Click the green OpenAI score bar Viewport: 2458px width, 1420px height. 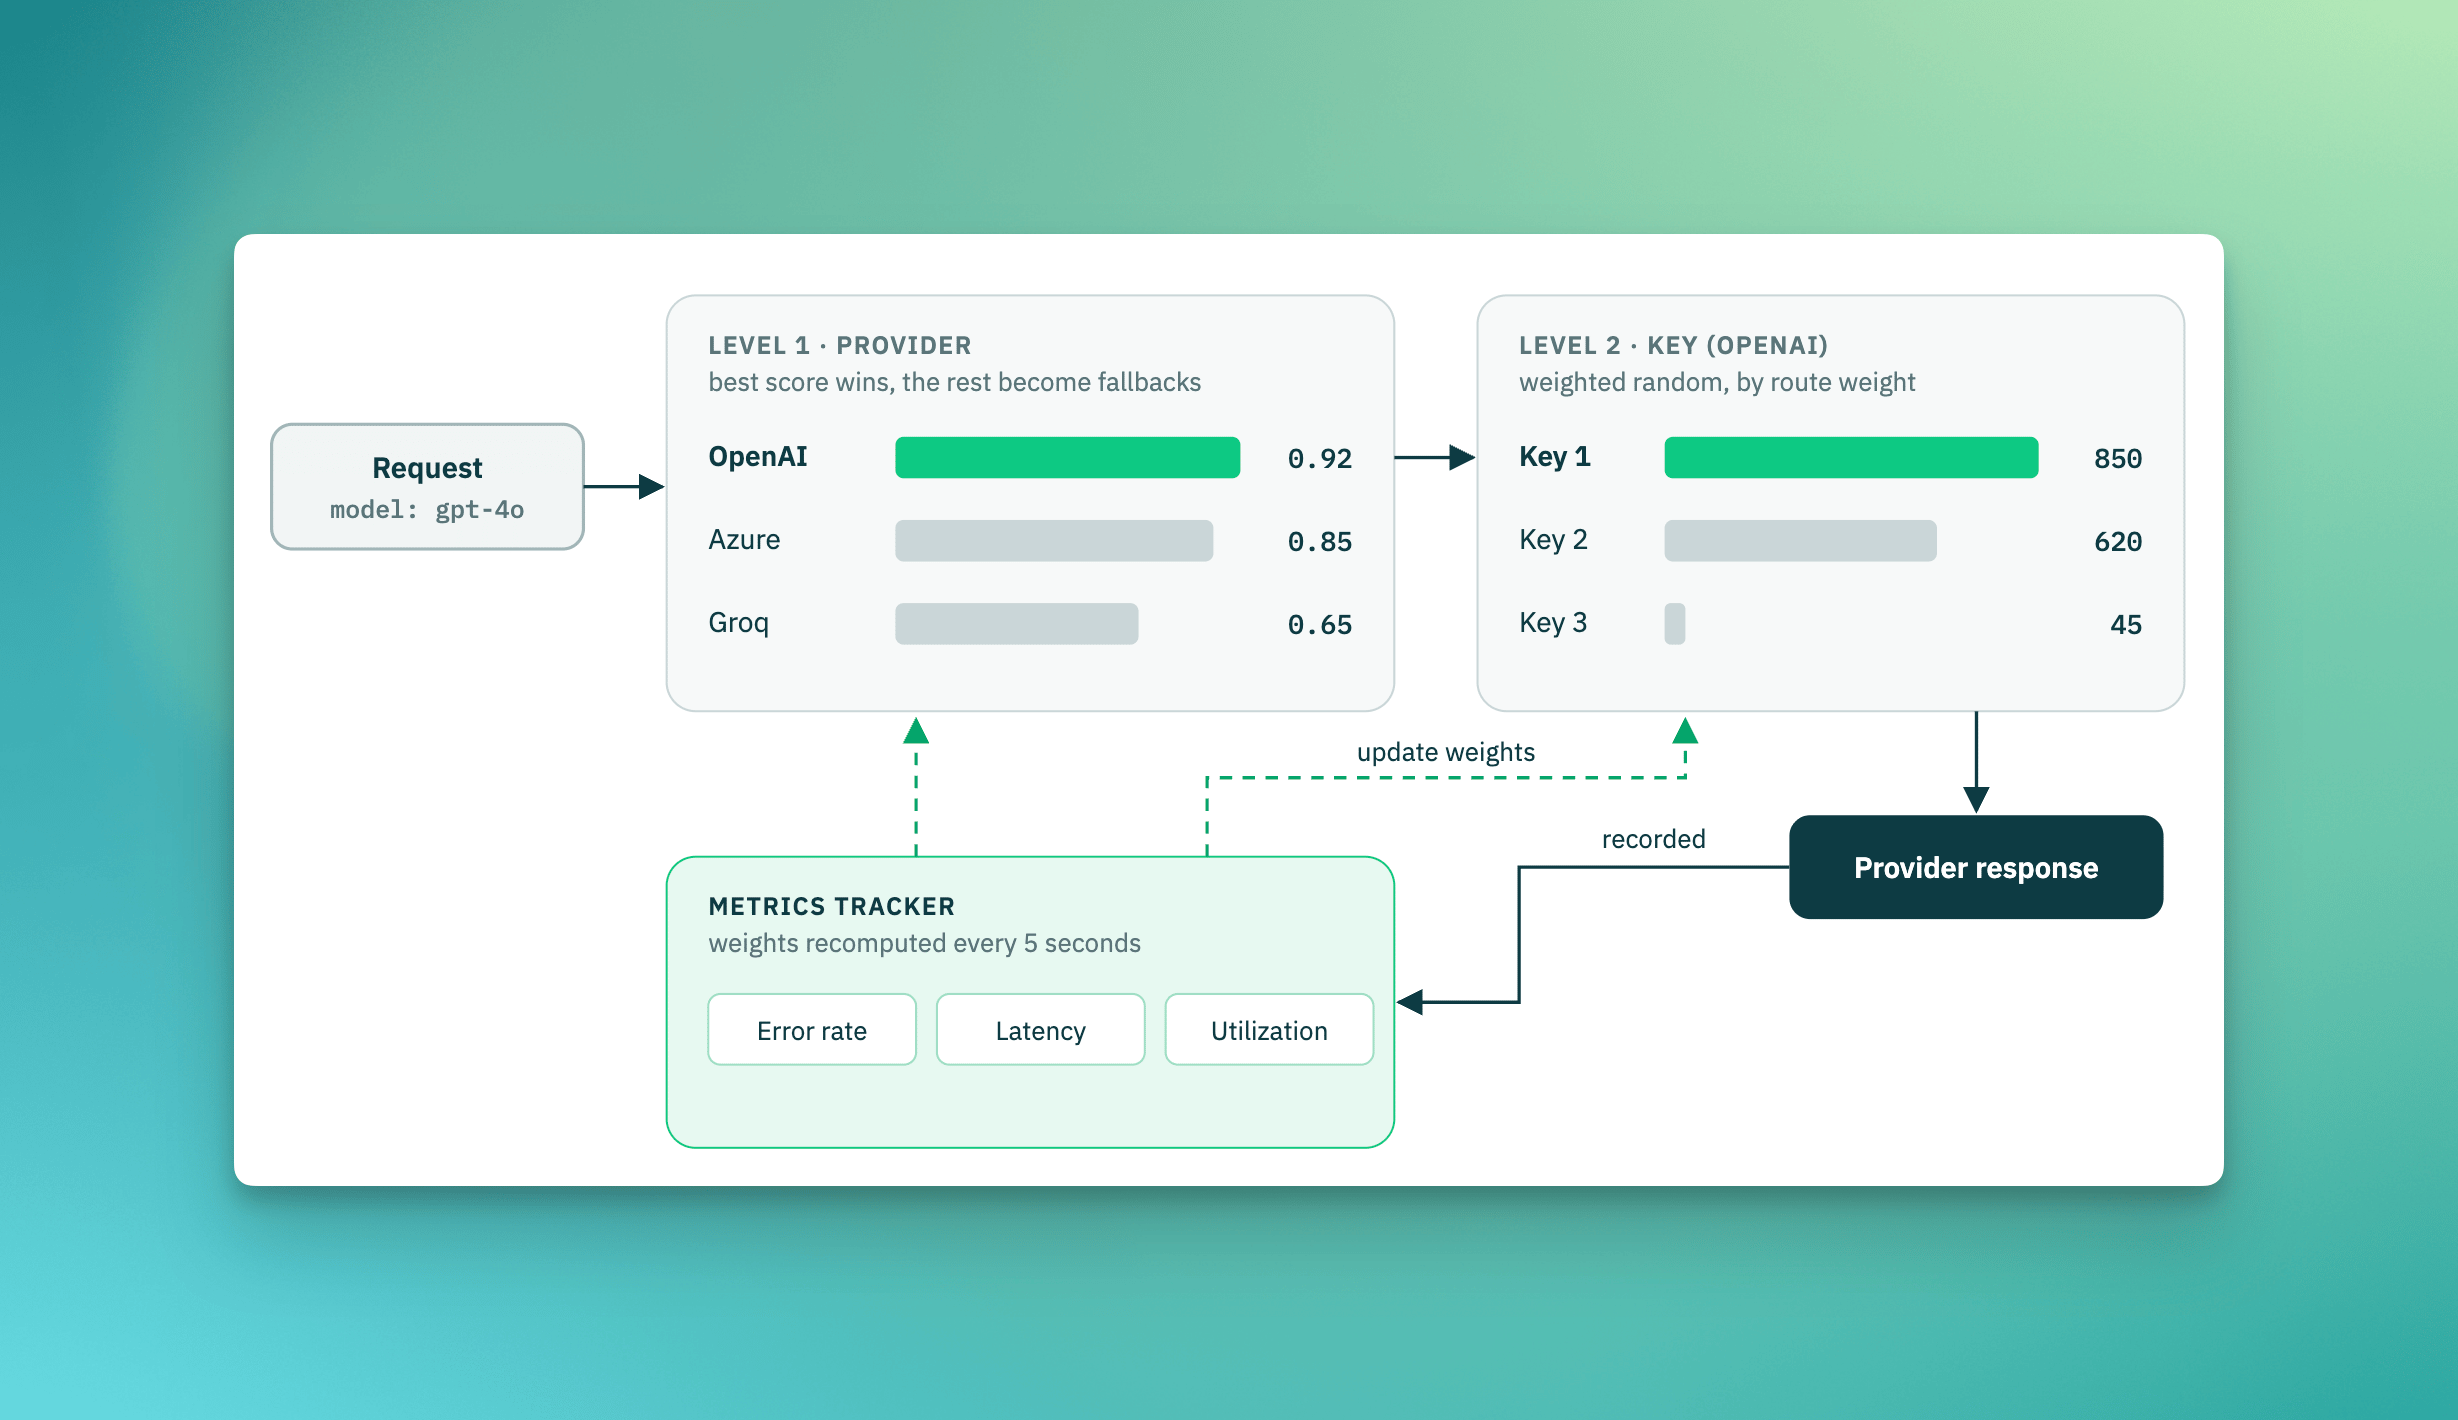click(1067, 457)
